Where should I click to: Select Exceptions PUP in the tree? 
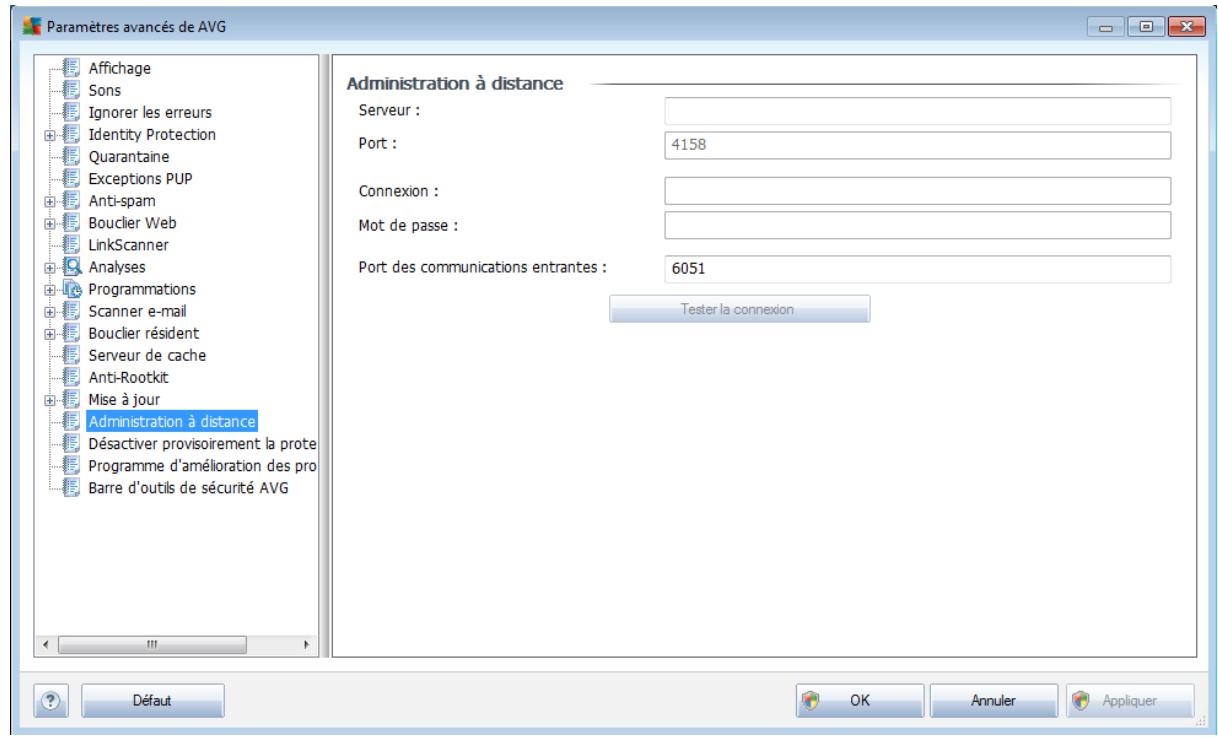pos(139,179)
